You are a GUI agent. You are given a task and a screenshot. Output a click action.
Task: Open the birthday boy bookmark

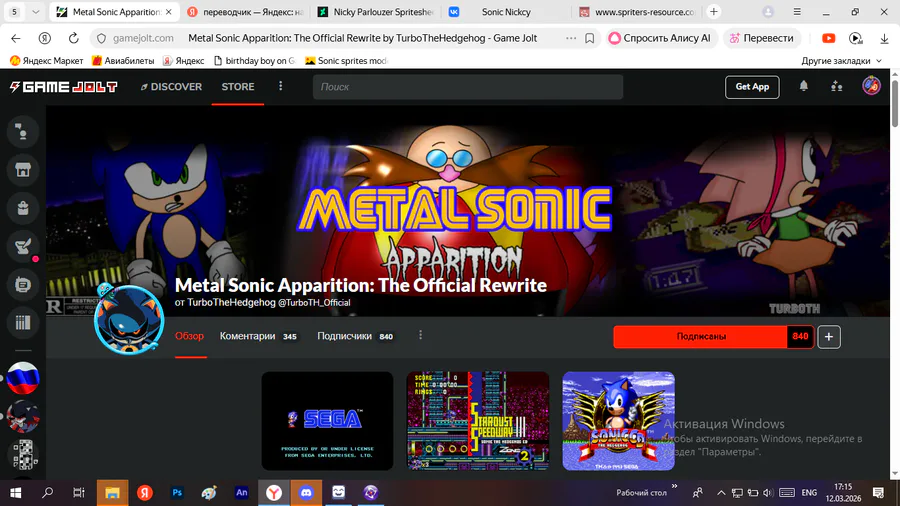[x=254, y=61]
